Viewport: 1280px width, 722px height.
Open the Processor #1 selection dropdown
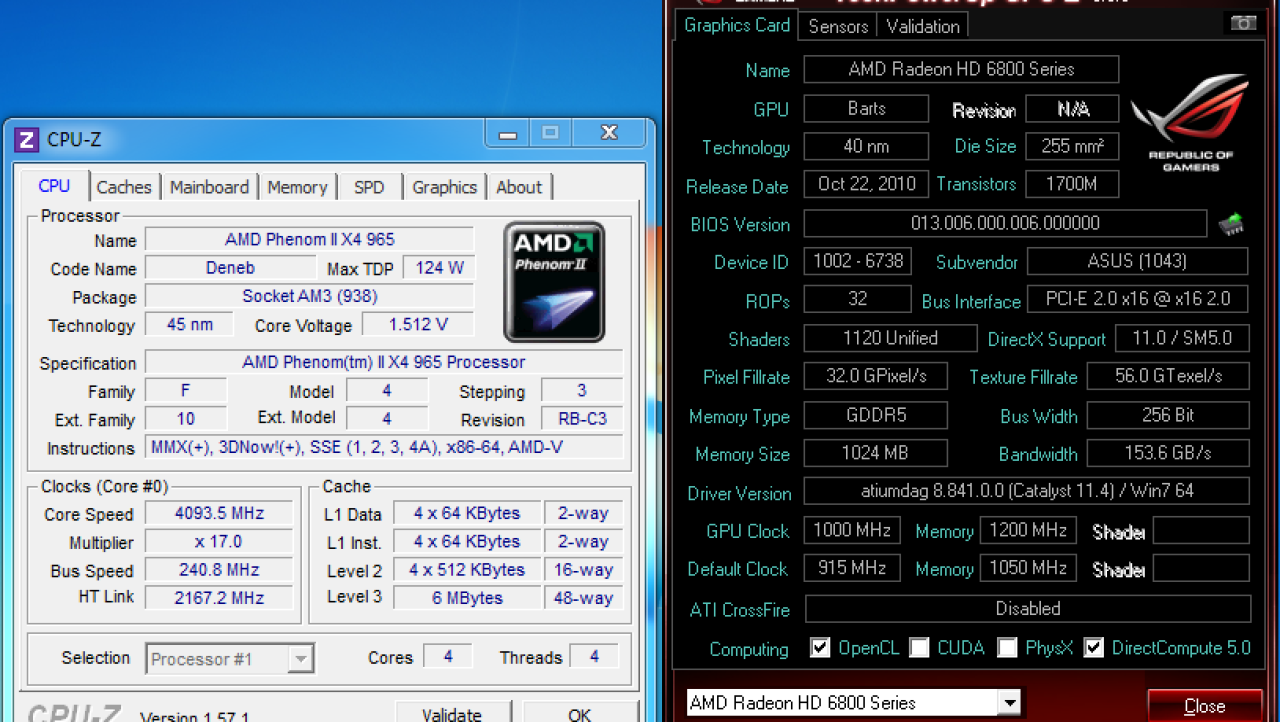click(231, 659)
